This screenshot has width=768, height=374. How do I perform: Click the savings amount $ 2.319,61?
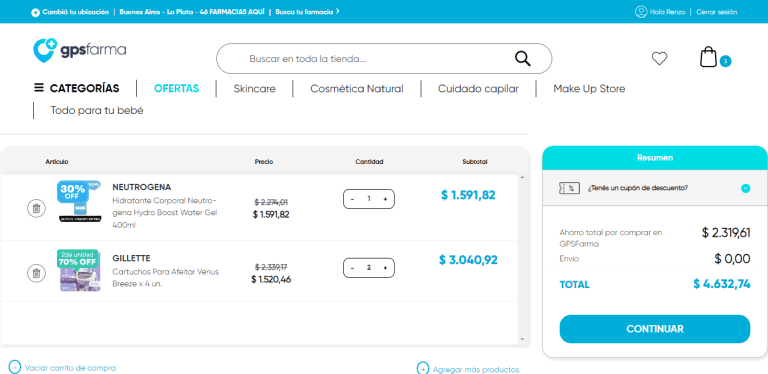click(x=725, y=233)
